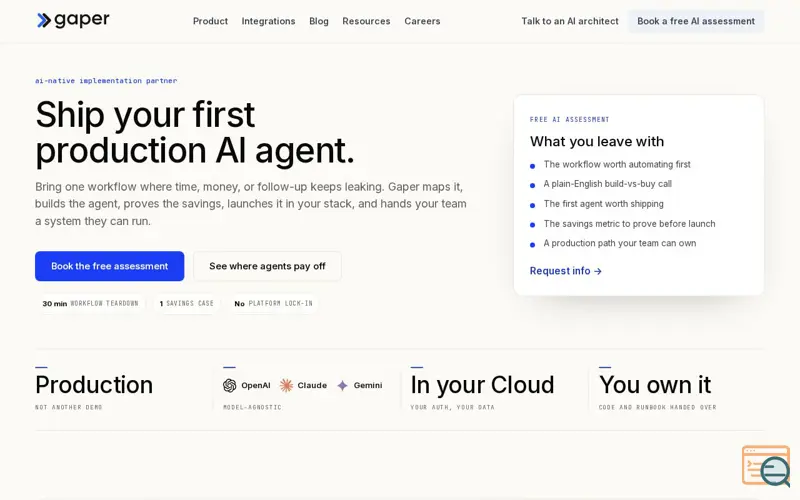Click the Gemini sparkle icon
Screen dimensions: 800x500
tap(342, 386)
